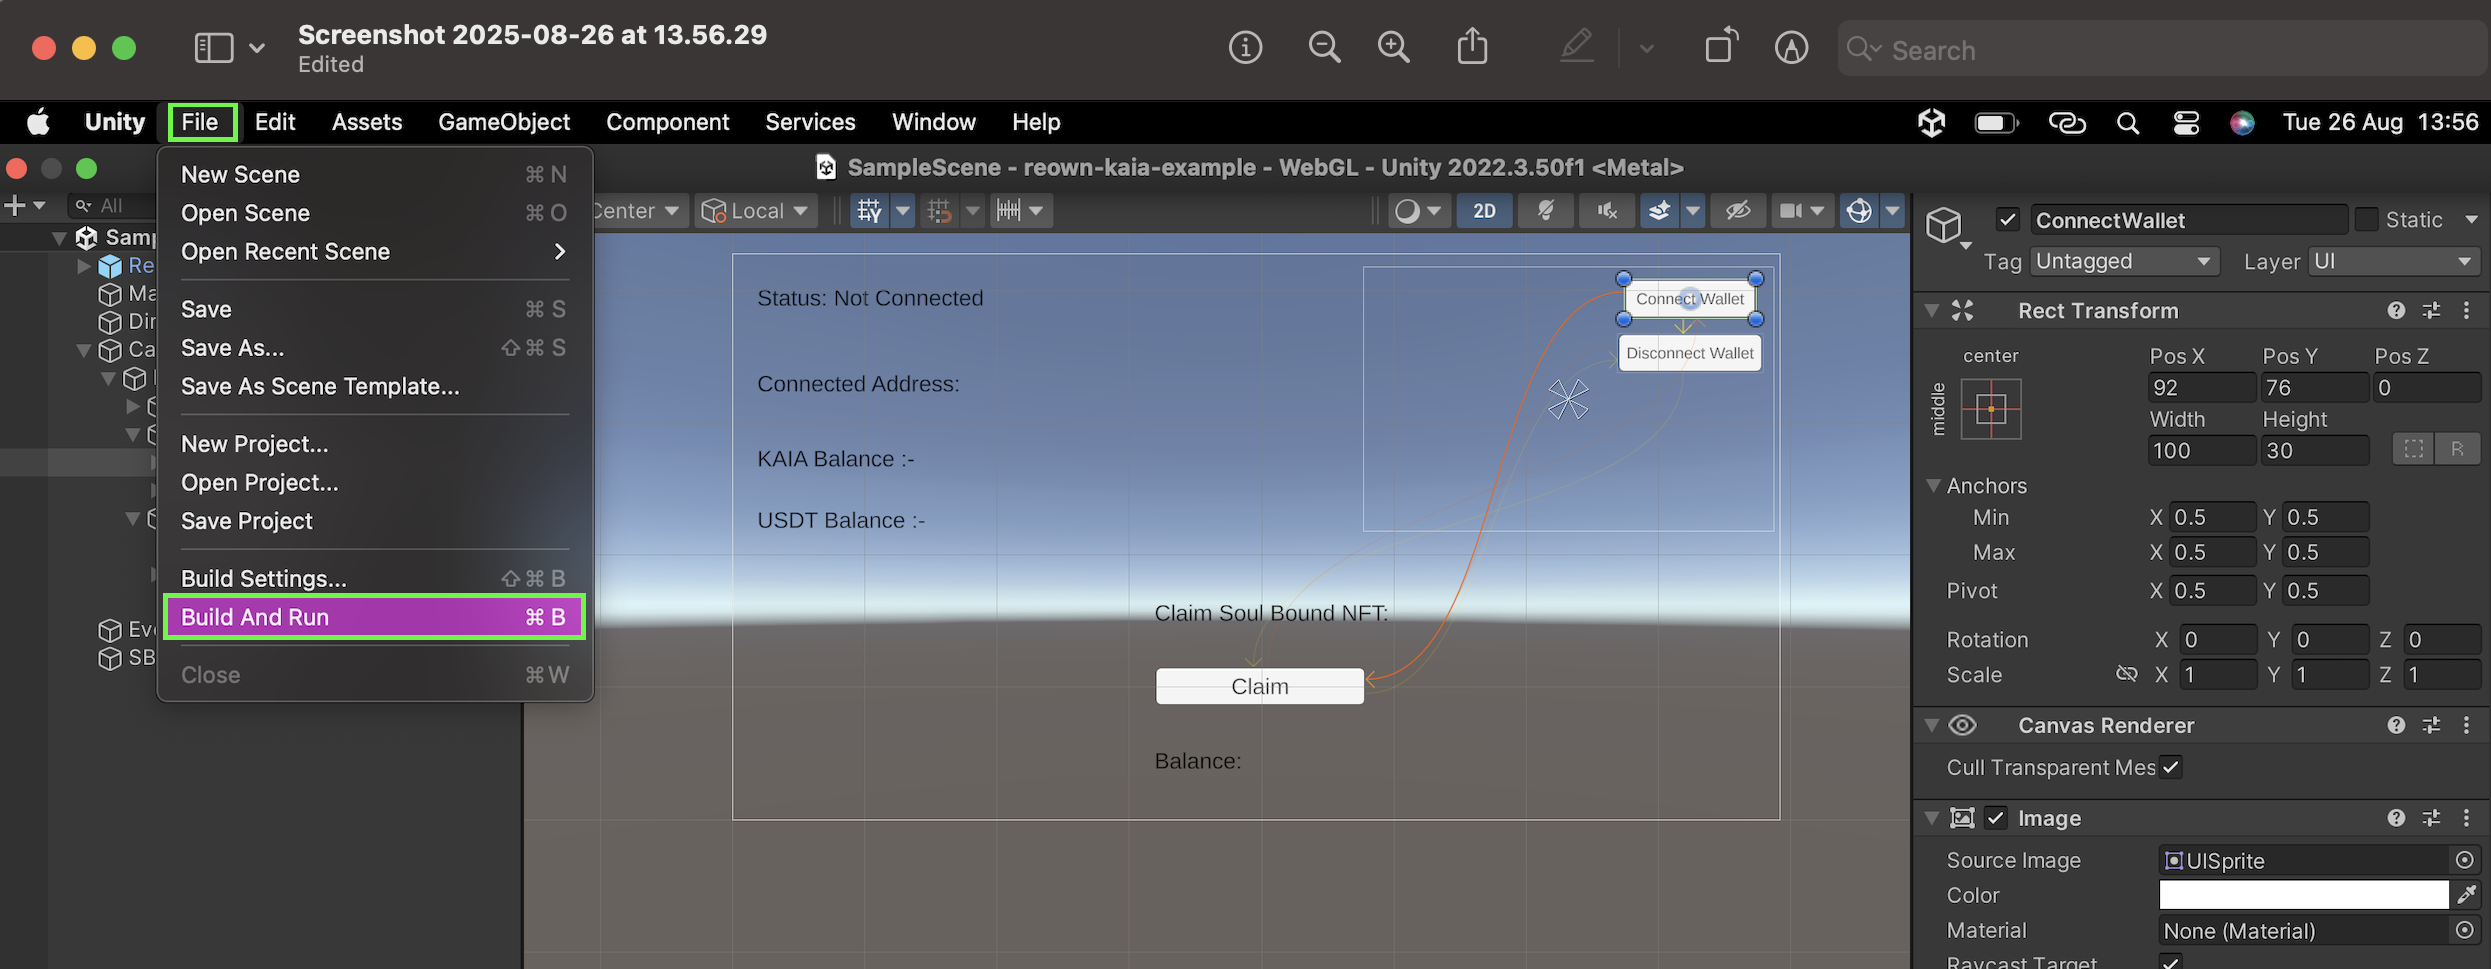Toggle scene lighting with the lightbulb icon
This screenshot has height=969, width=2491.
click(x=1545, y=211)
